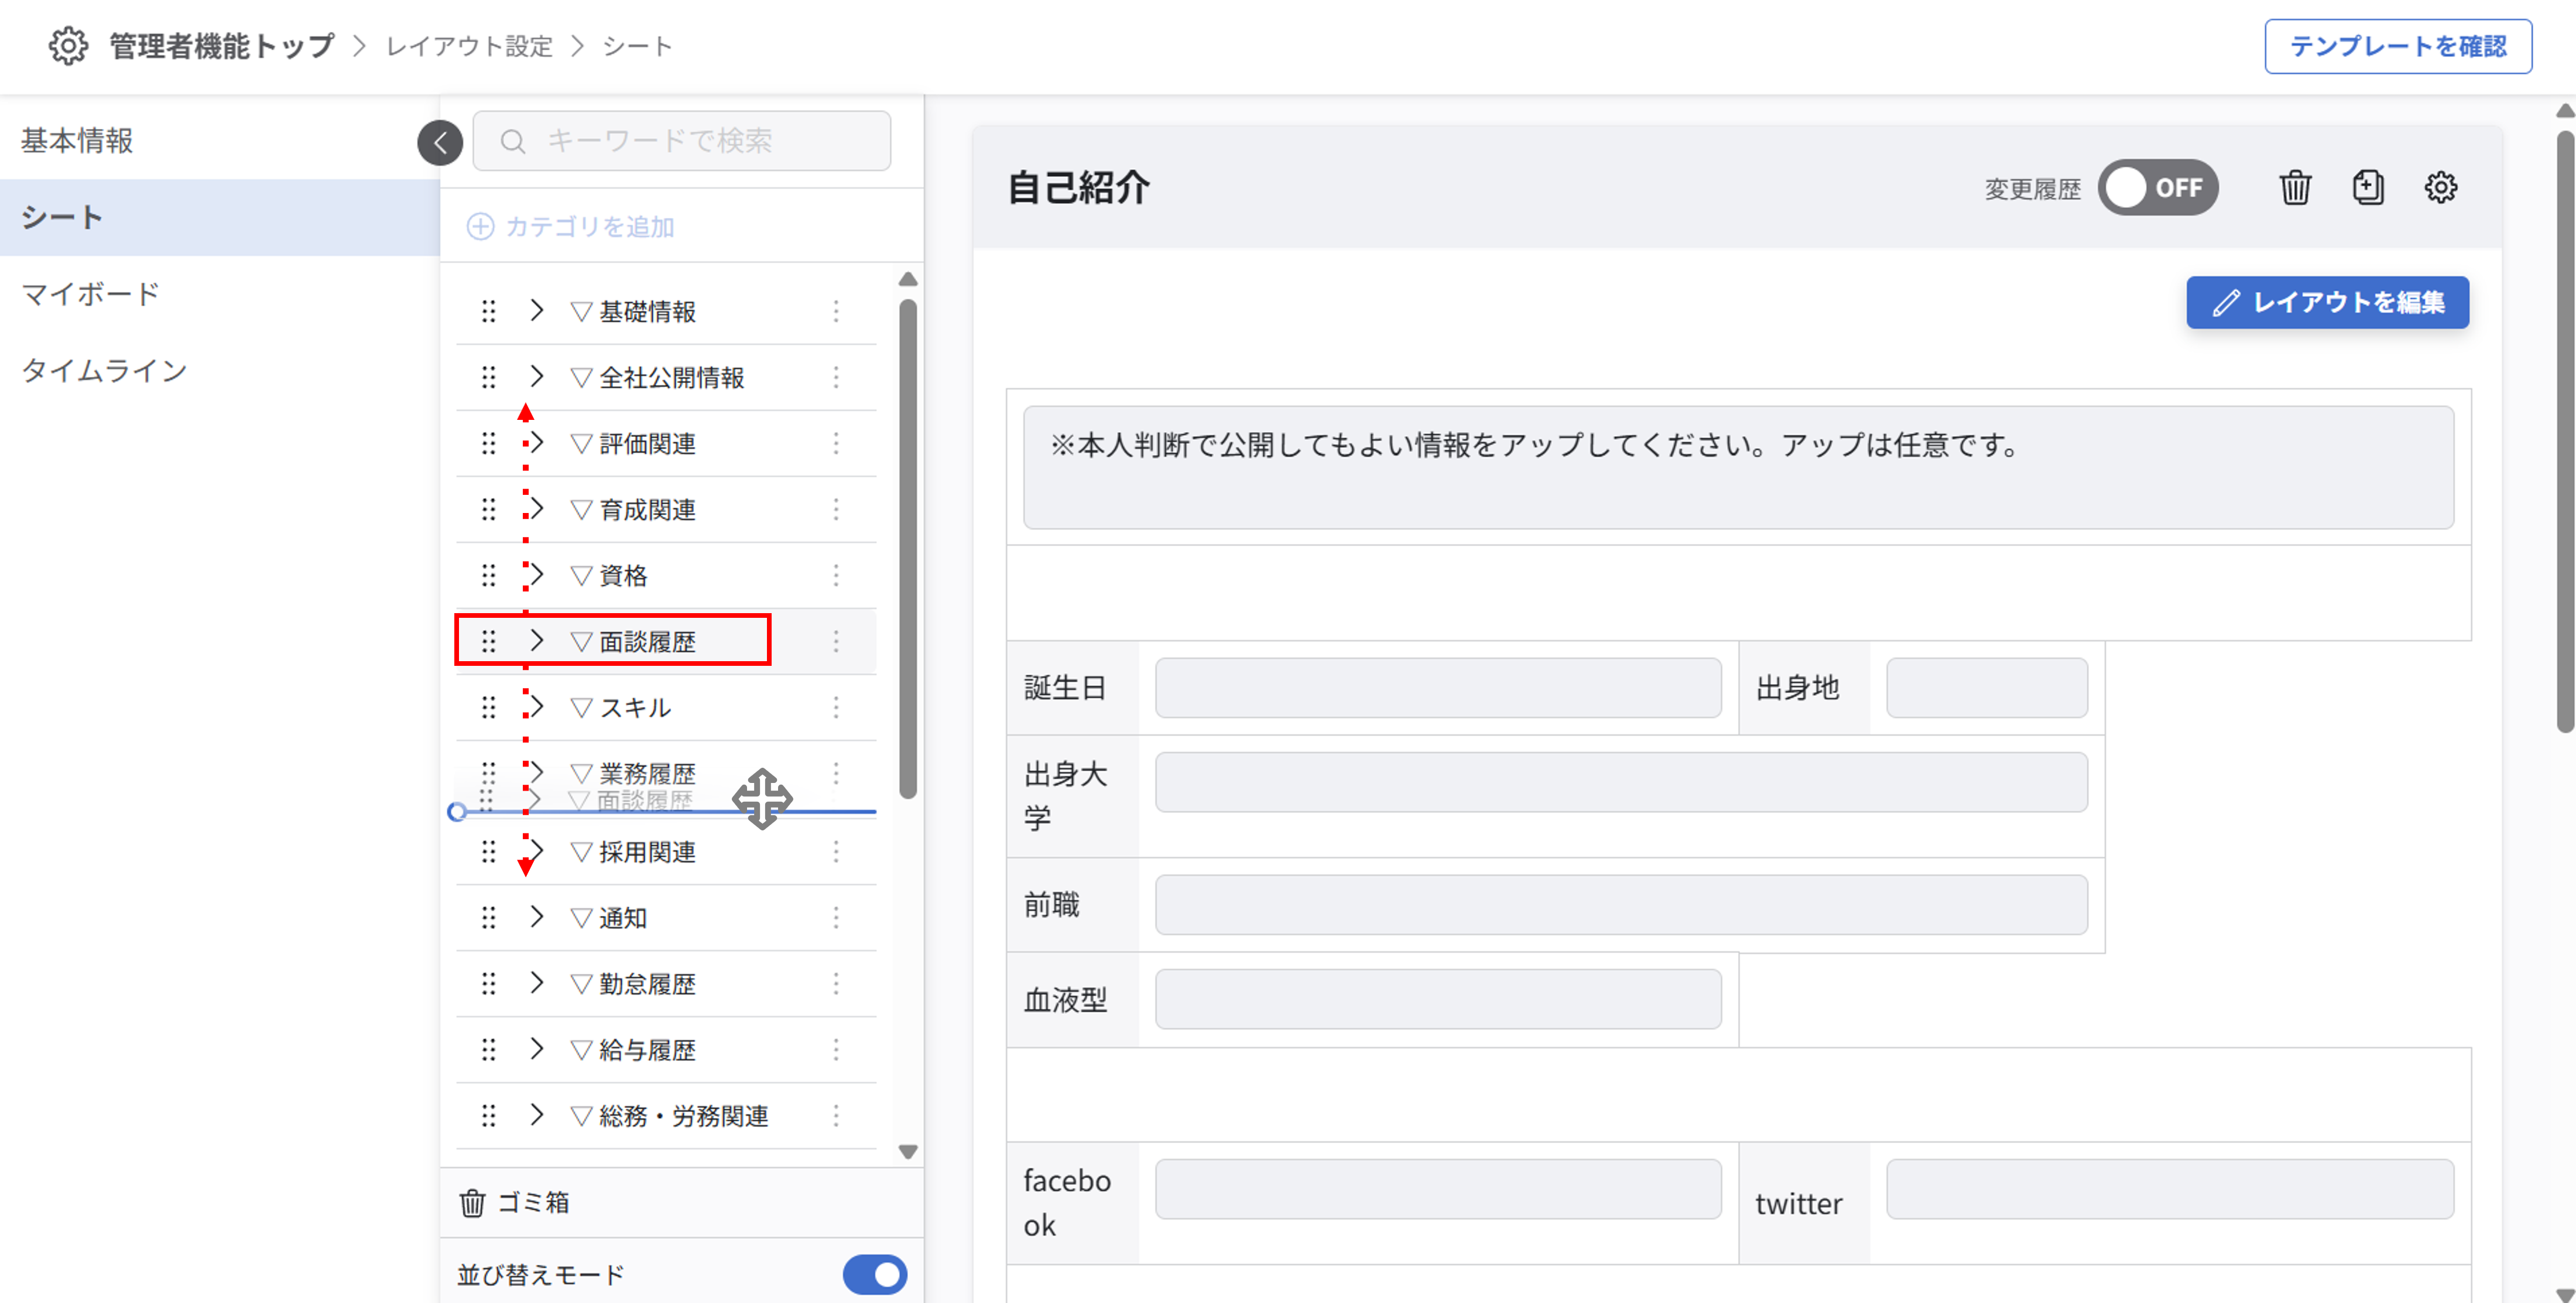Expand the 面談履歴 category
The image size is (2576, 1303).
pos(537,641)
